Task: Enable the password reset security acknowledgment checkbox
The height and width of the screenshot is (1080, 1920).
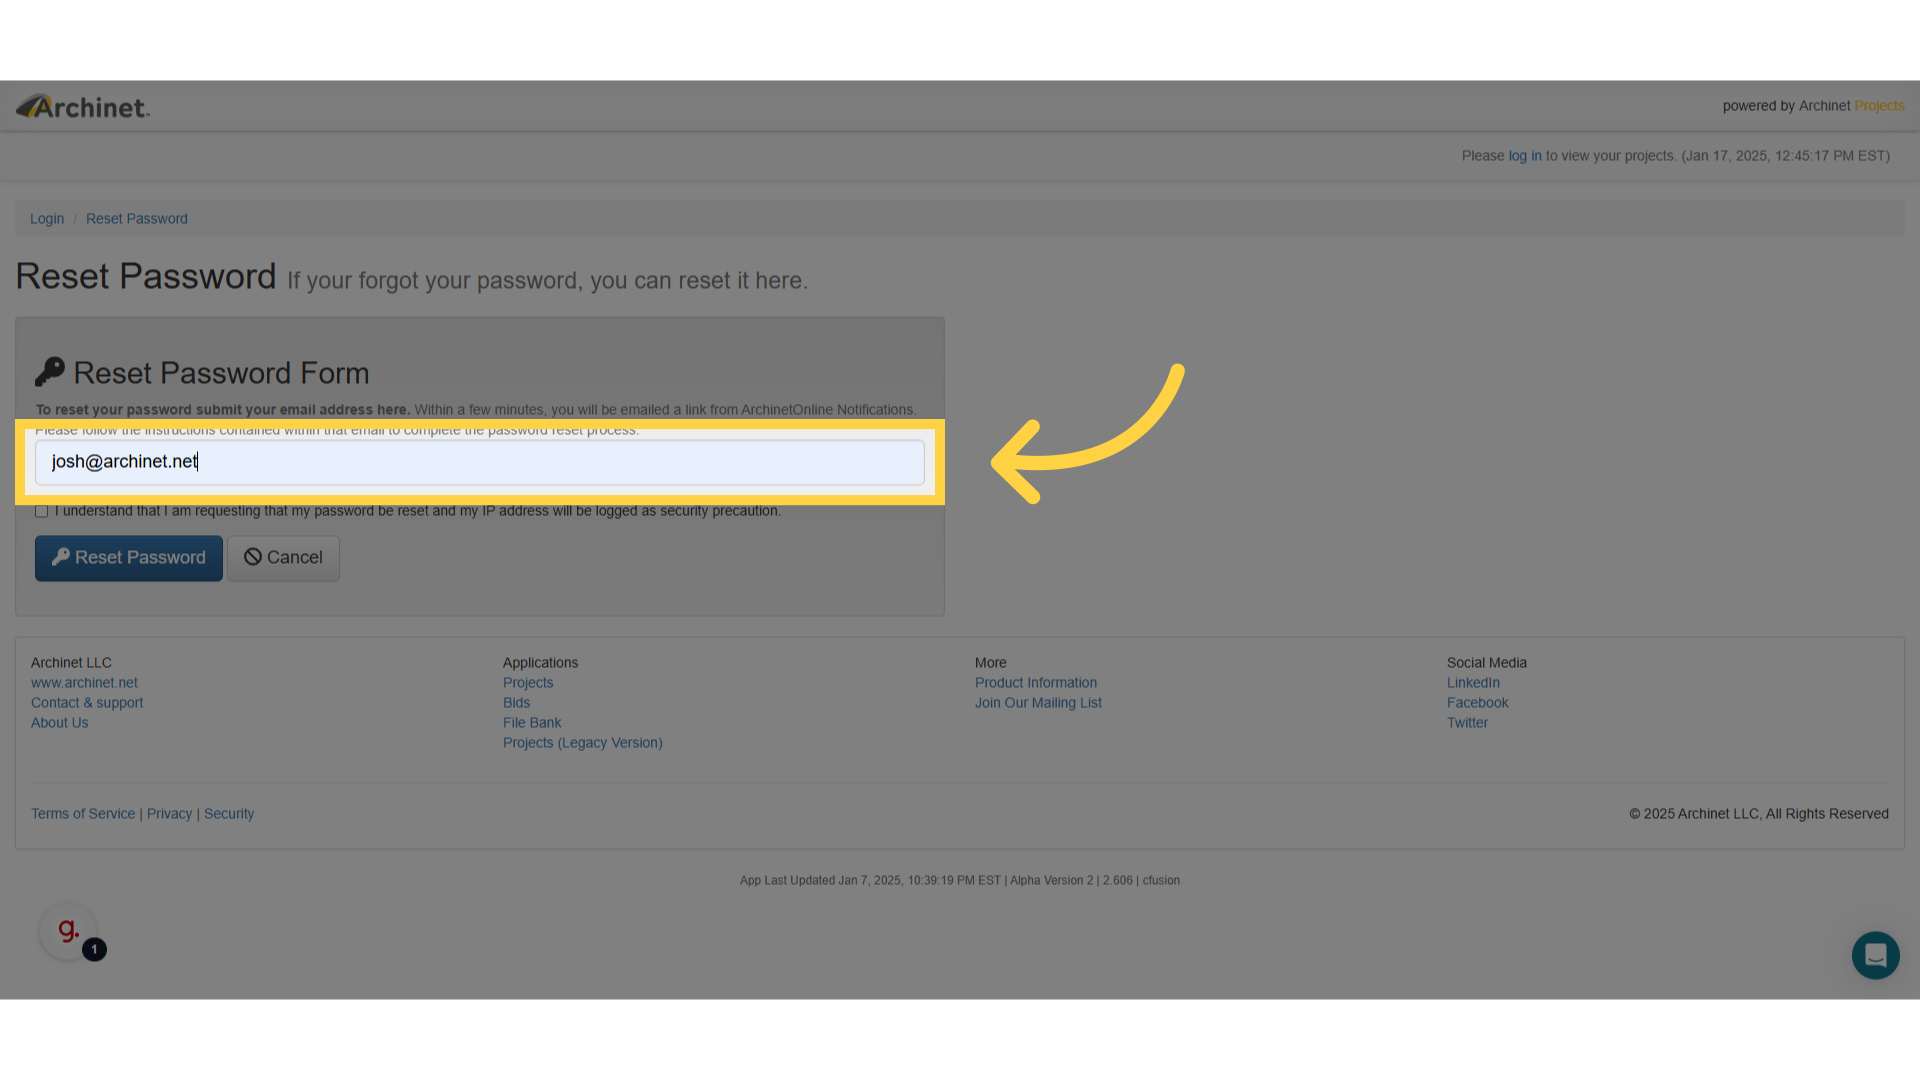Action: [x=41, y=511]
